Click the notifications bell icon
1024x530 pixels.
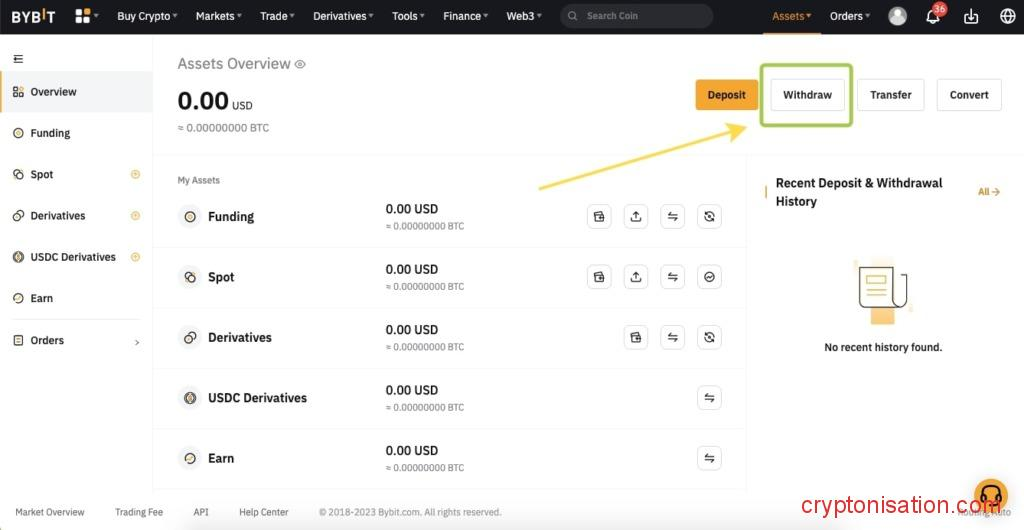pyautogui.click(x=933, y=16)
